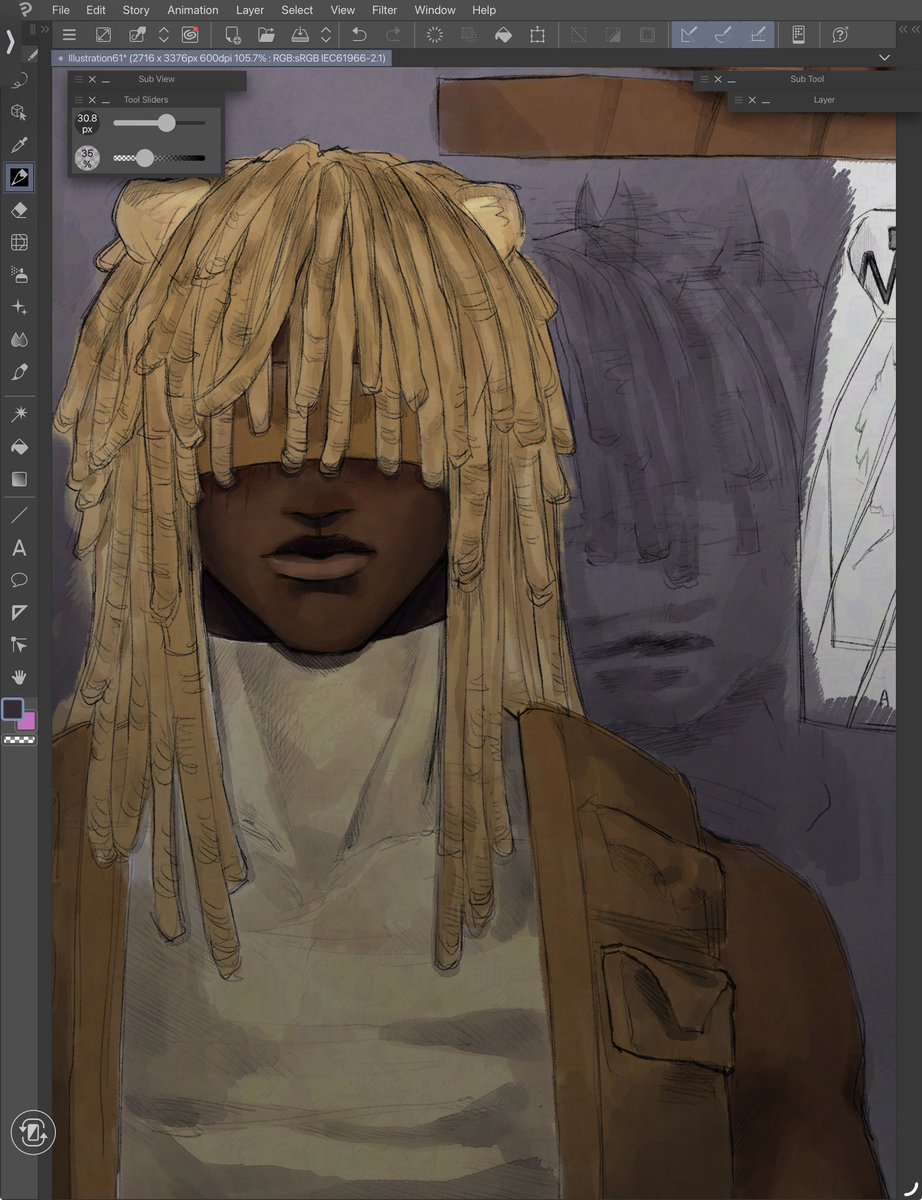Select the Auto select magic wand
Viewport: 922px width, 1200px height.
19,414
